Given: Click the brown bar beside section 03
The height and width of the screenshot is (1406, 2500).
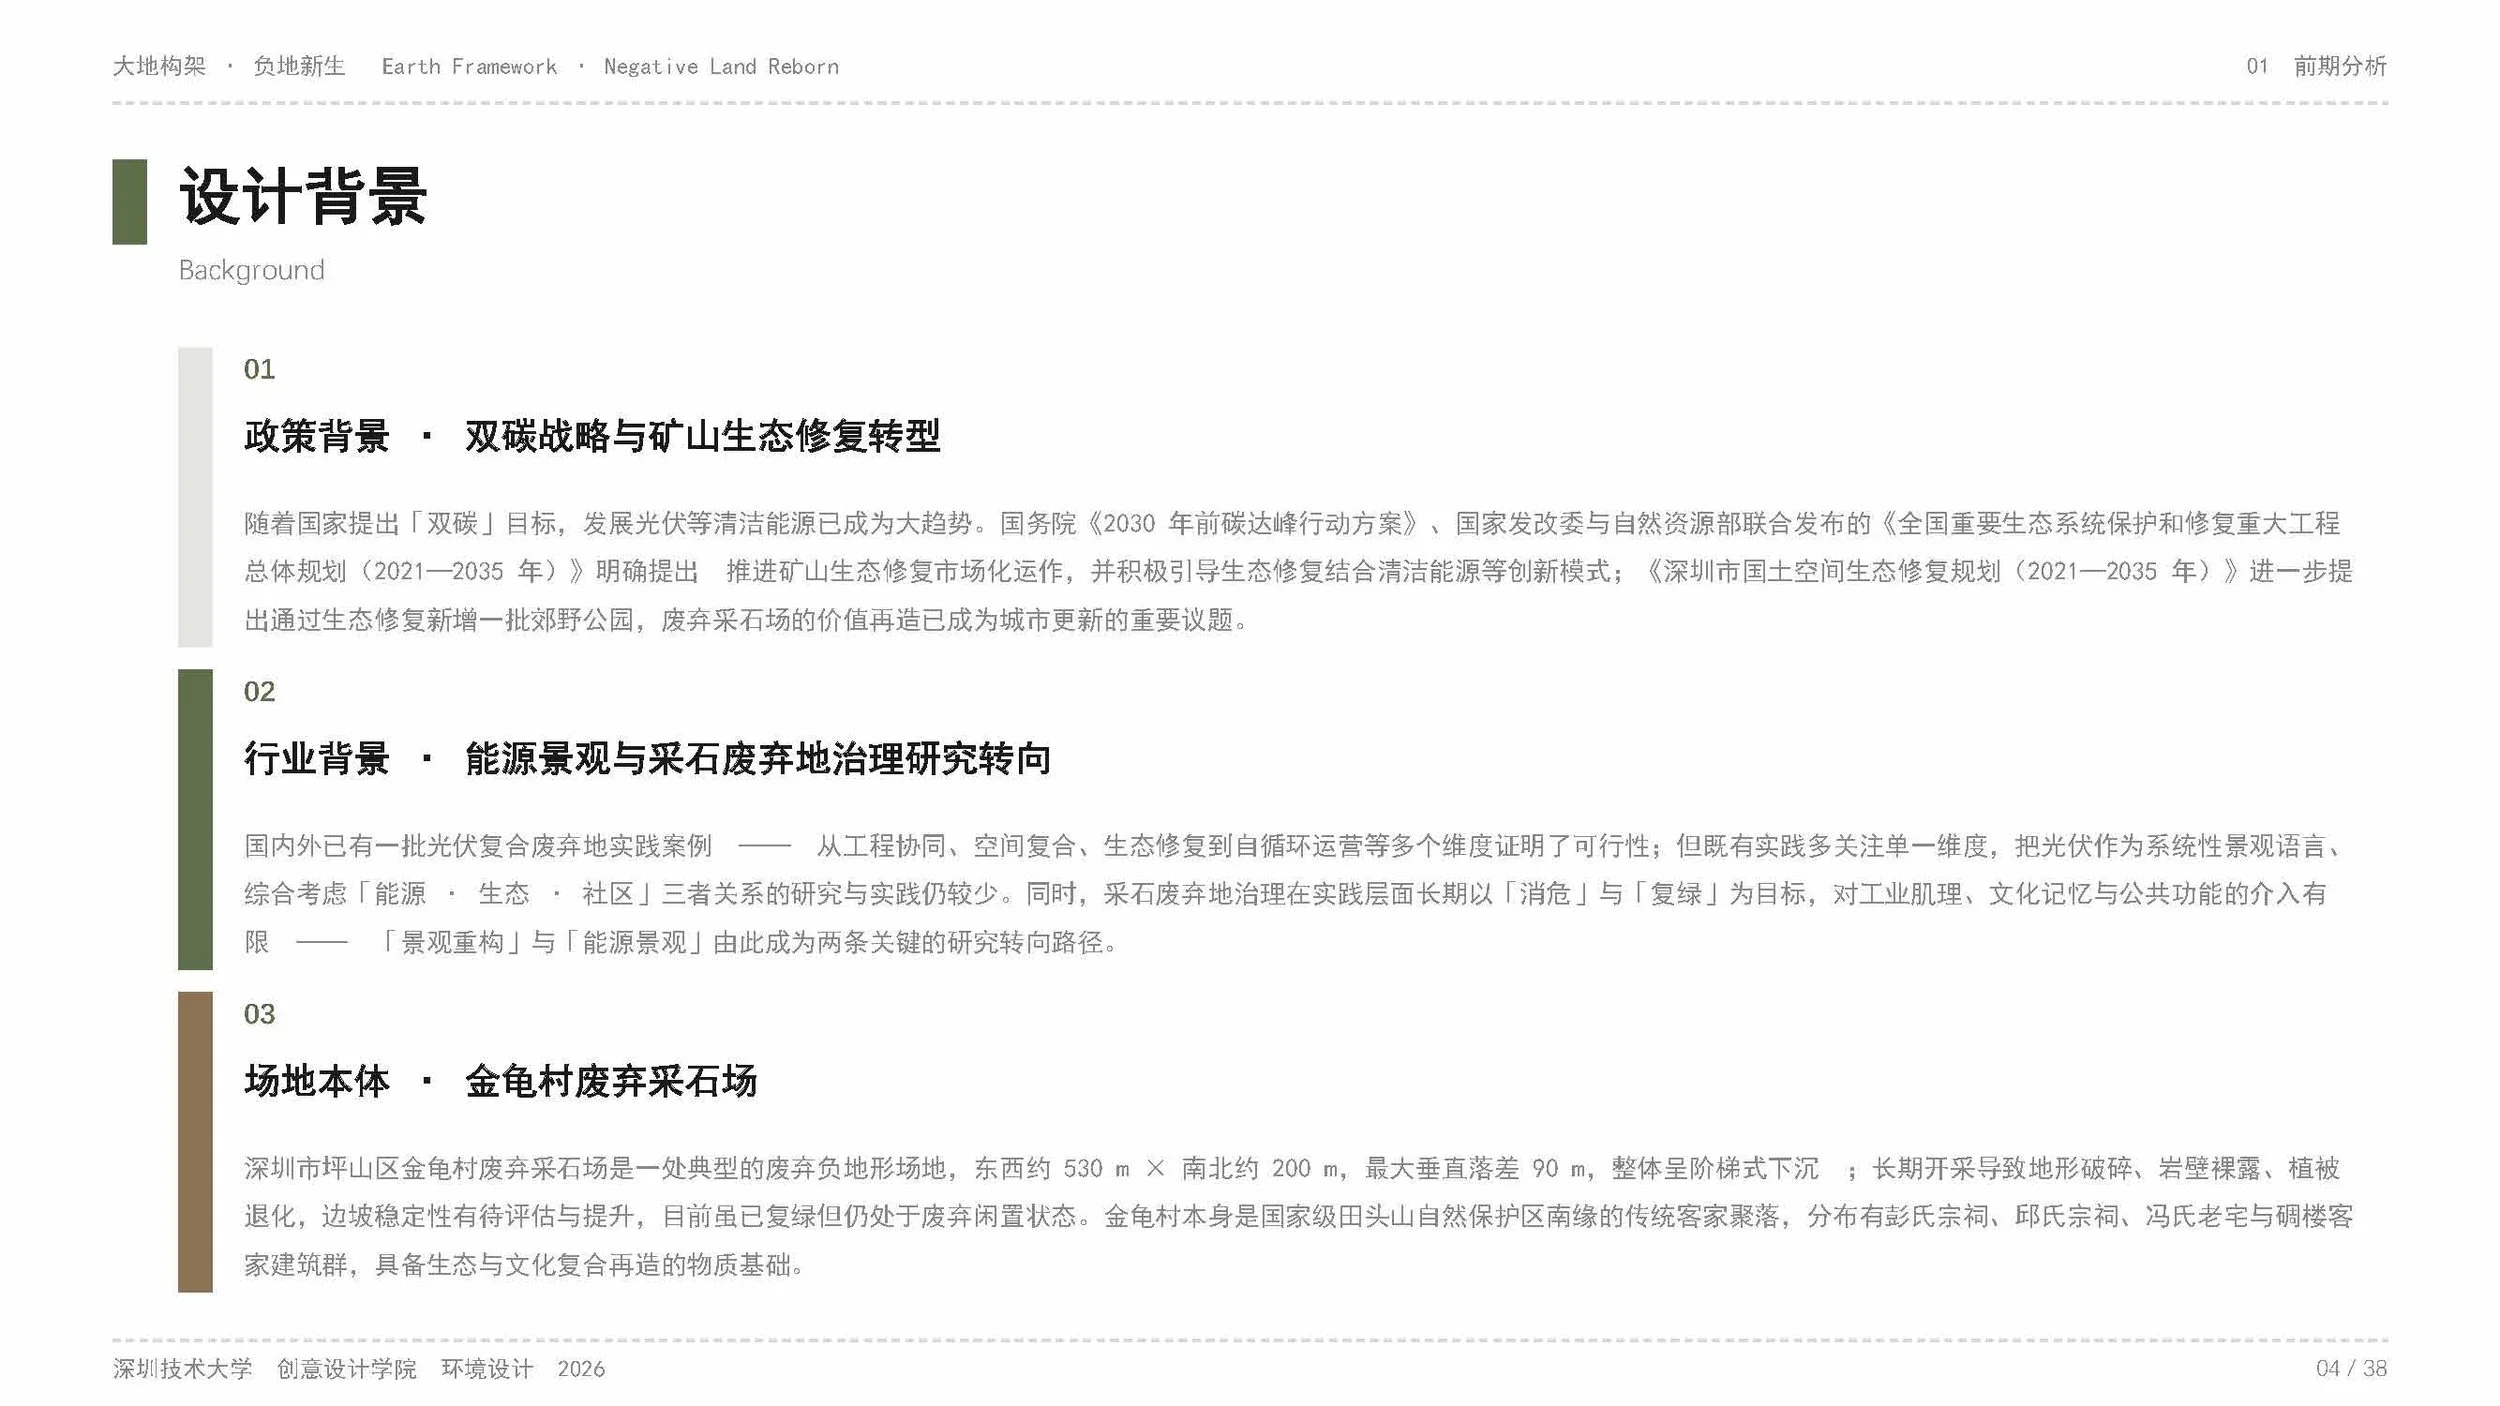Looking at the screenshot, I should pos(195,1142).
